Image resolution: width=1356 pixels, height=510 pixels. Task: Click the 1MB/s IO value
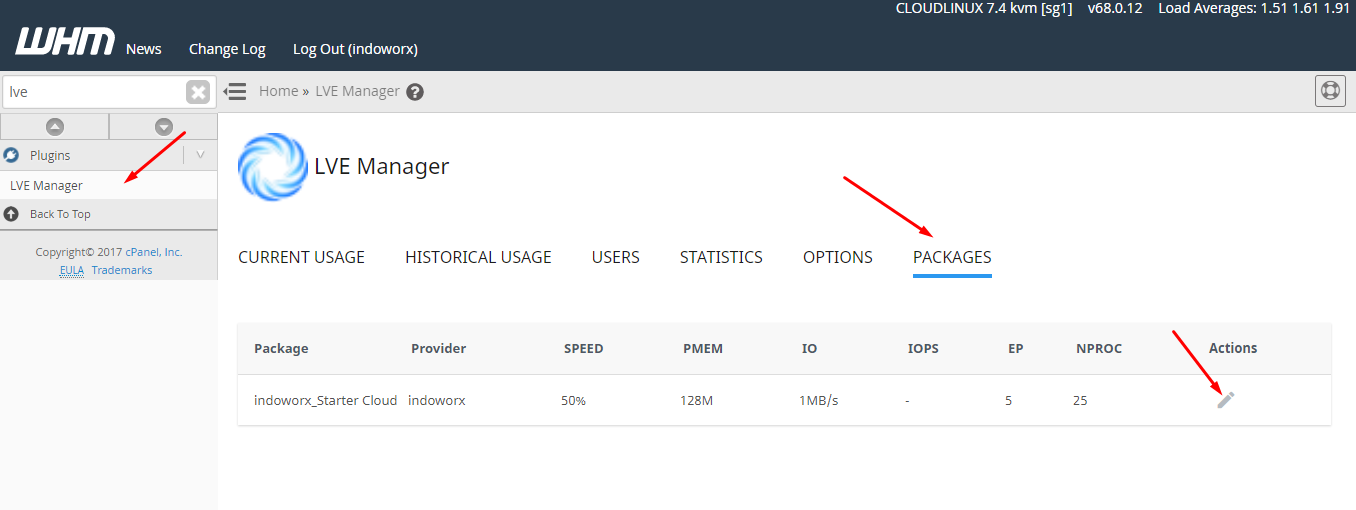pyautogui.click(x=818, y=400)
